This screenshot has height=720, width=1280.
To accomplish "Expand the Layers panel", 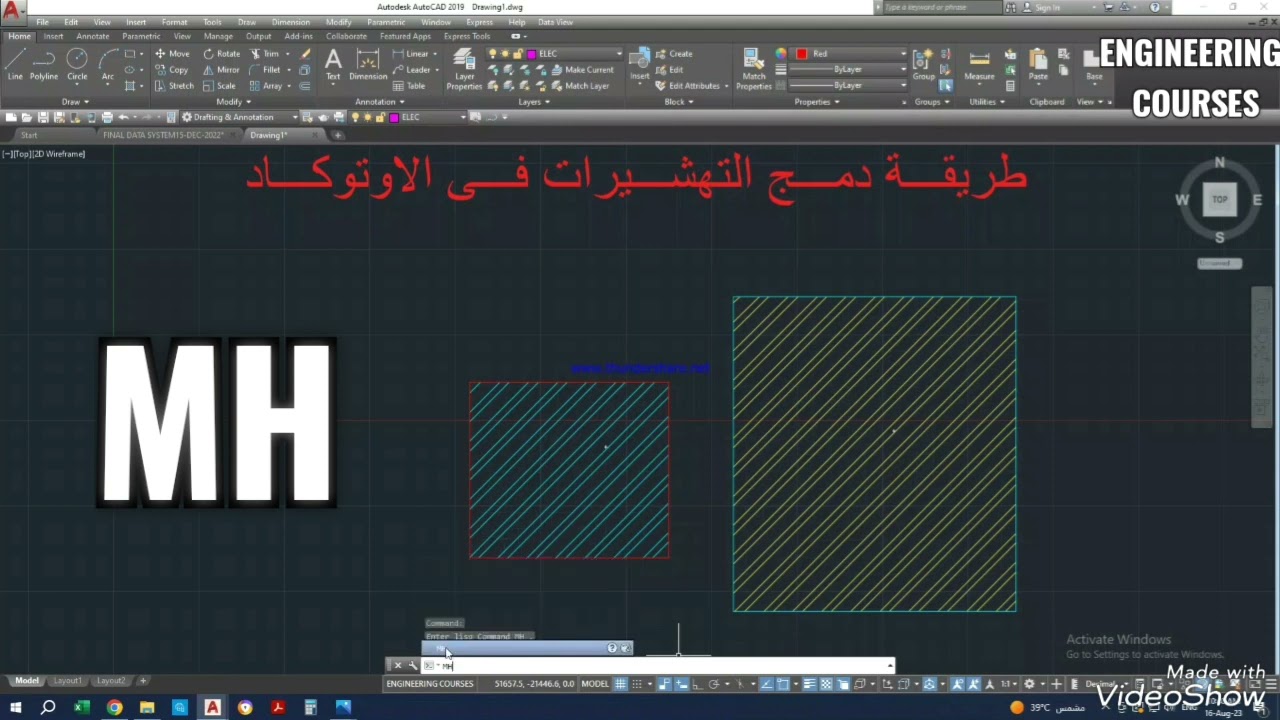I will coord(533,102).
